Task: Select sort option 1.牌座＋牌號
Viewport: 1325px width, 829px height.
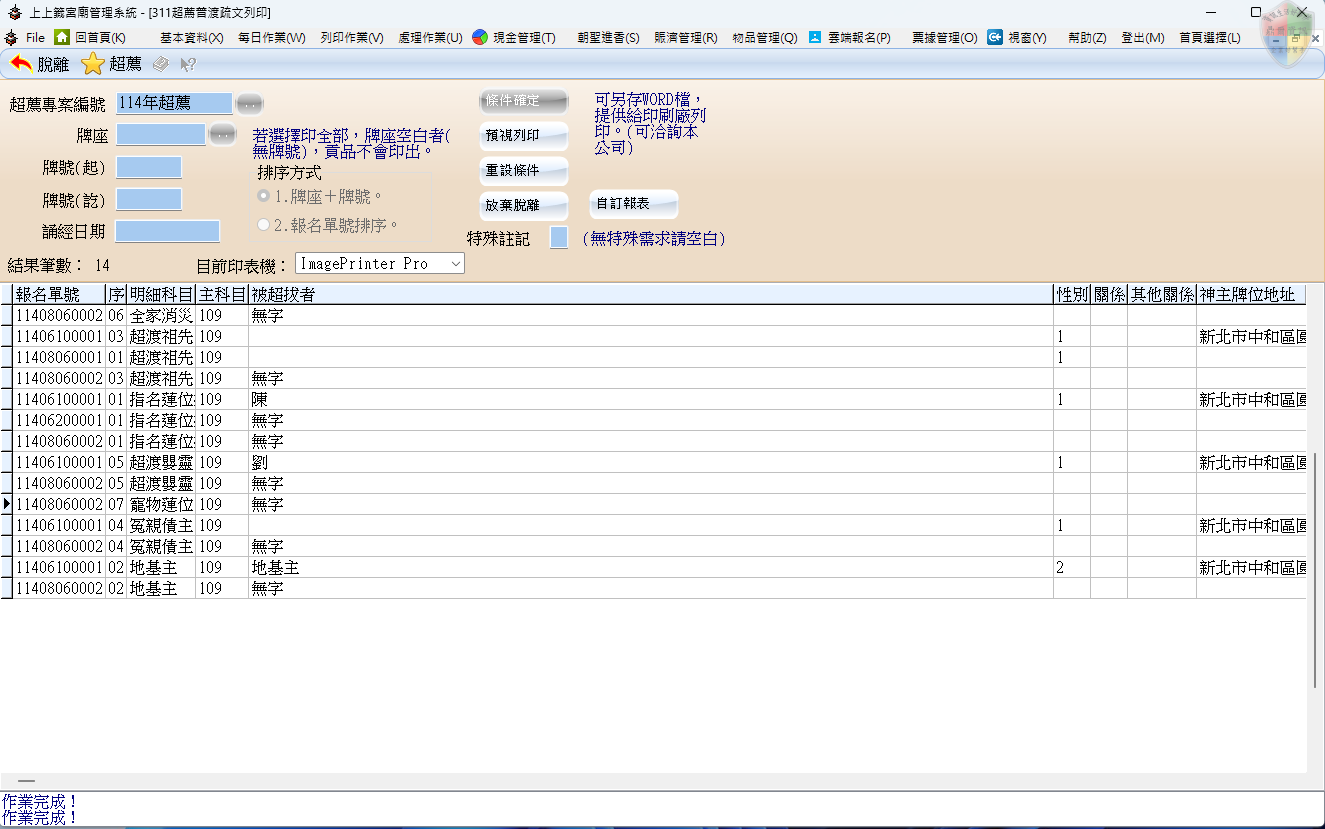Action: pos(264,196)
